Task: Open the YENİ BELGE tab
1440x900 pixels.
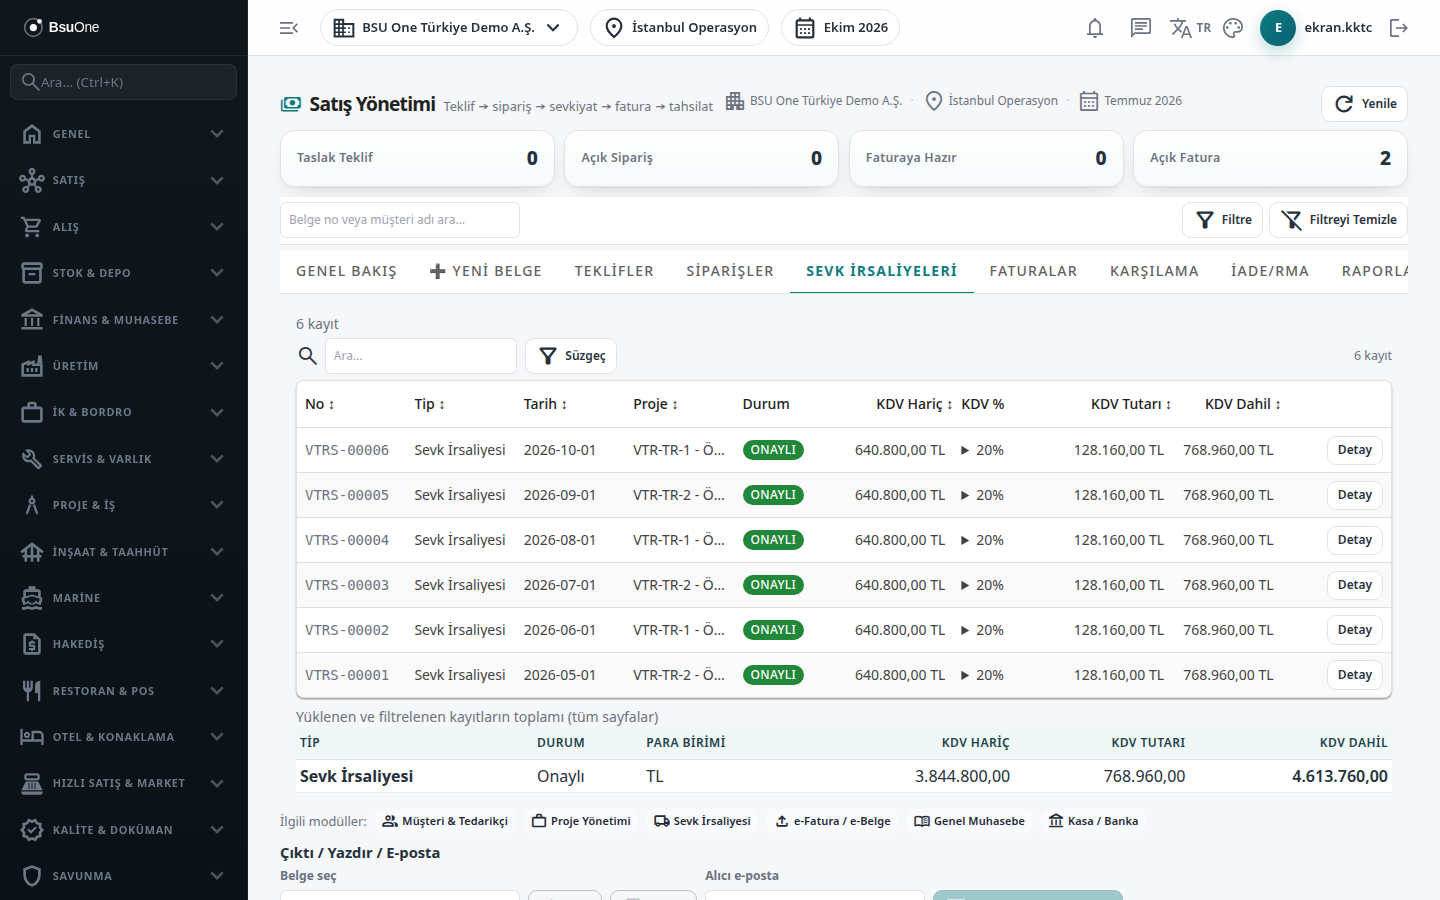Action: pos(486,271)
